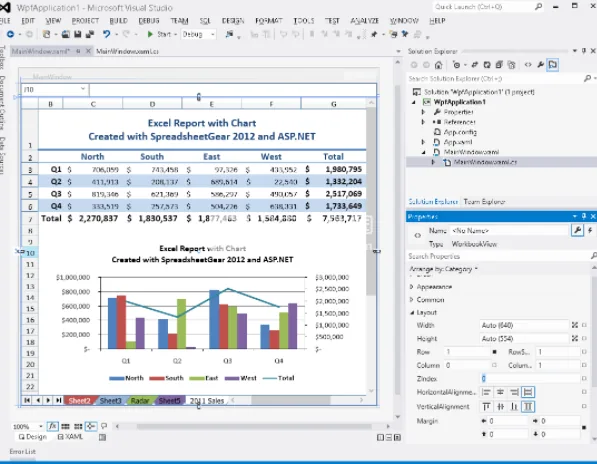
Task: Select Stretch horizontal alignment option
Action: point(528,392)
